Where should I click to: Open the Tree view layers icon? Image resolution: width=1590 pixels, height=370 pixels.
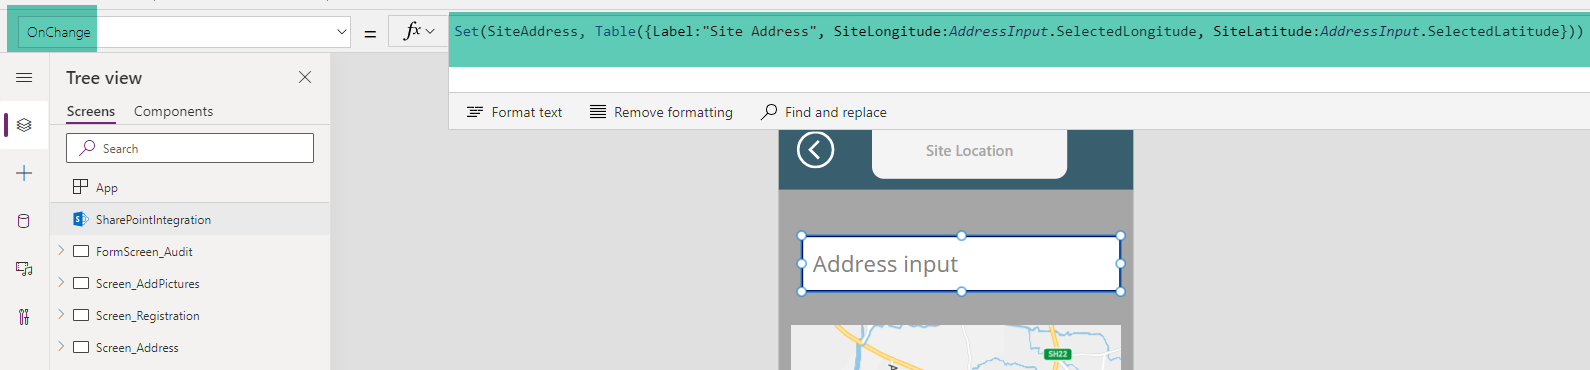click(24, 125)
